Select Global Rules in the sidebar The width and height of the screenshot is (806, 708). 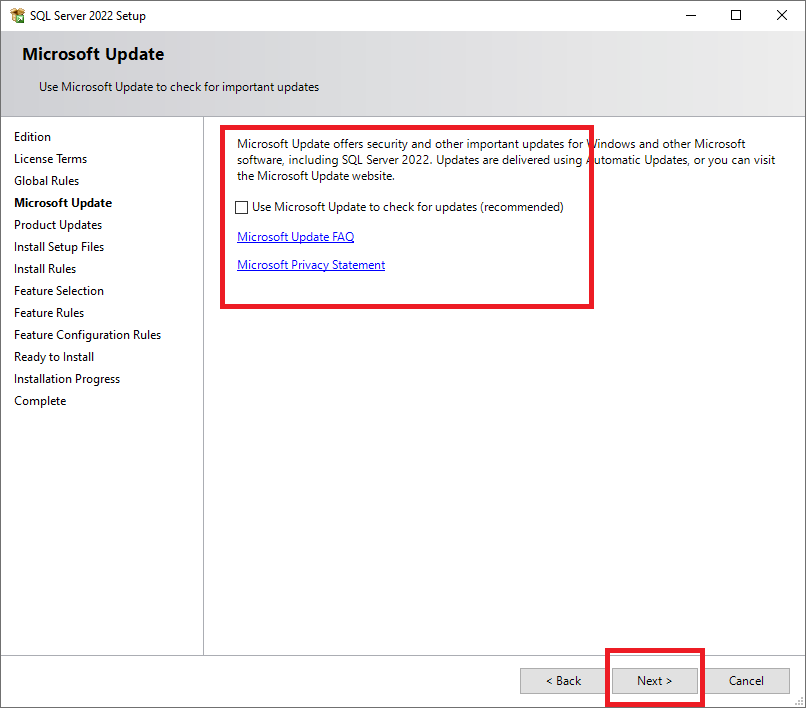tap(46, 181)
